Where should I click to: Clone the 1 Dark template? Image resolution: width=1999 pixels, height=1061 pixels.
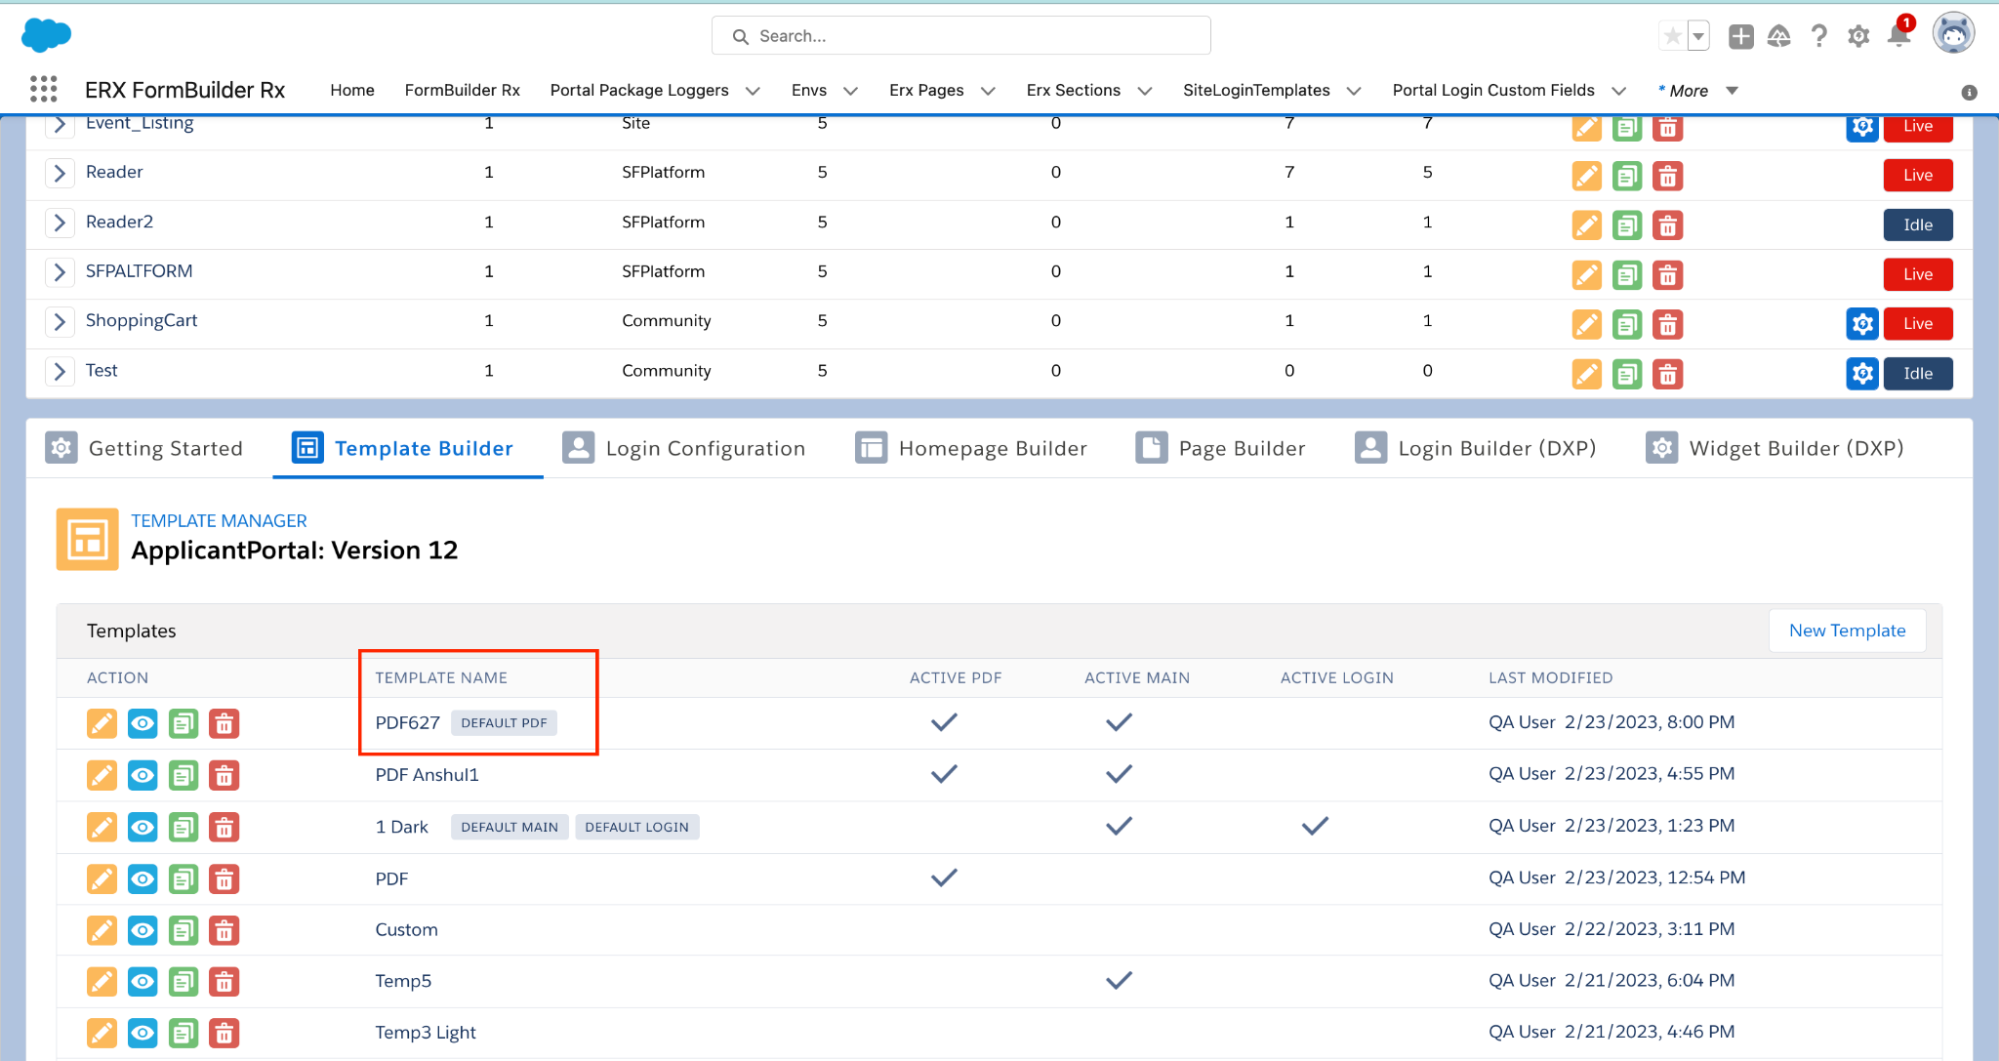[x=183, y=827]
